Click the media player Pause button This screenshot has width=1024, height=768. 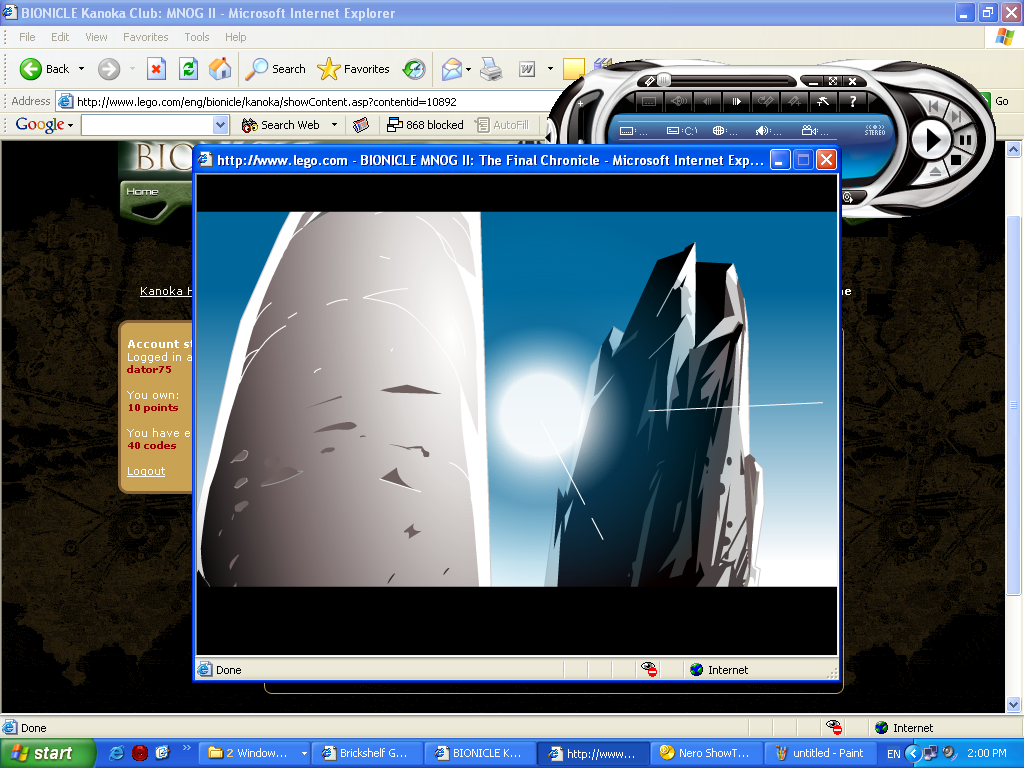pos(965,140)
